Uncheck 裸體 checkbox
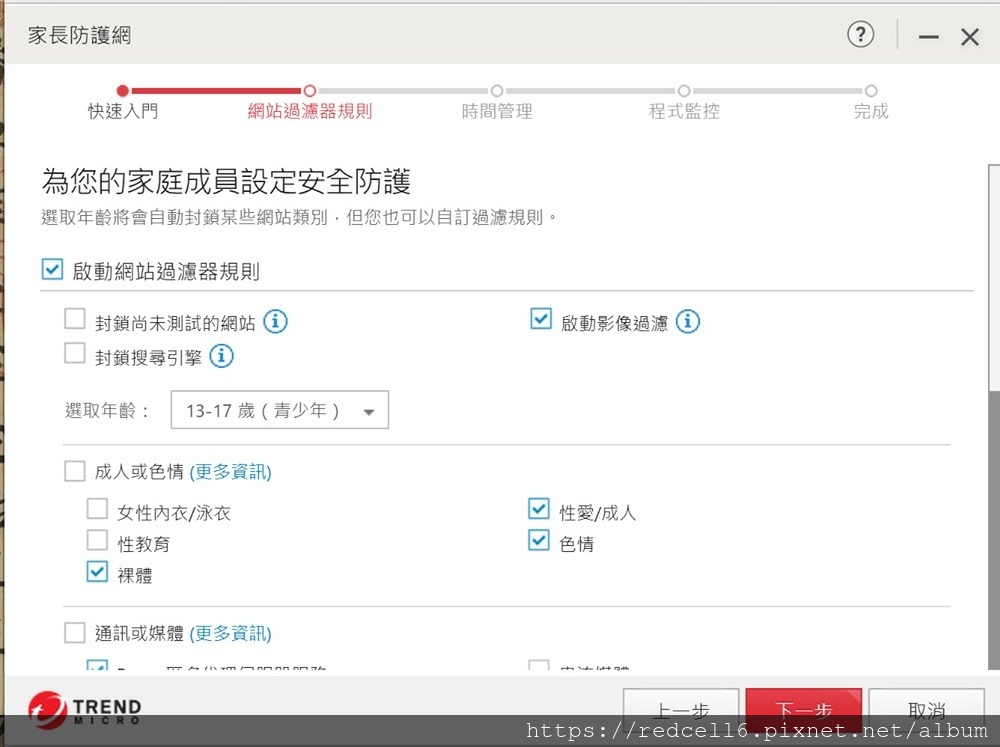The height and width of the screenshot is (747, 1000). tap(97, 572)
